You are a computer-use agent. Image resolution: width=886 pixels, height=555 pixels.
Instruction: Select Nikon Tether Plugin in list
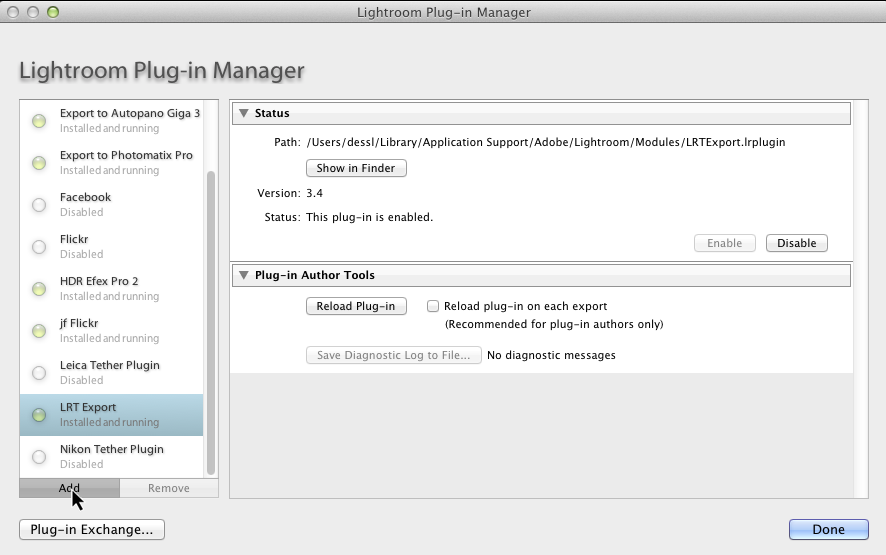111,457
